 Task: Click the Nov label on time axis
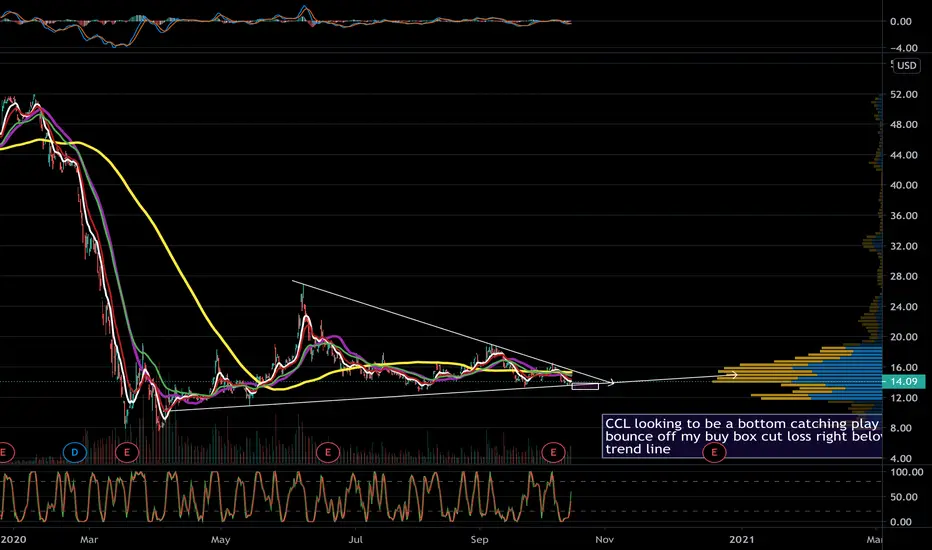pyautogui.click(x=604, y=539)
